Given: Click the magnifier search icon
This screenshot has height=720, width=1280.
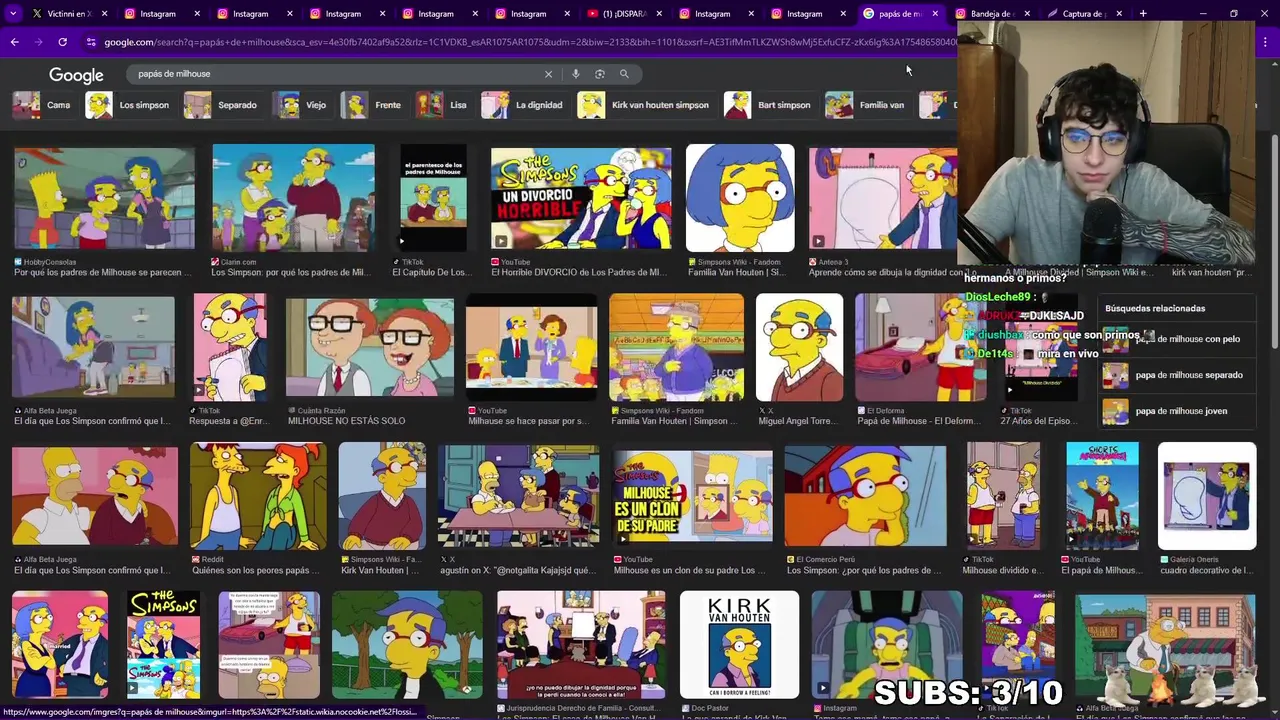Looking at the screenshot, I should tap(624, 74).
